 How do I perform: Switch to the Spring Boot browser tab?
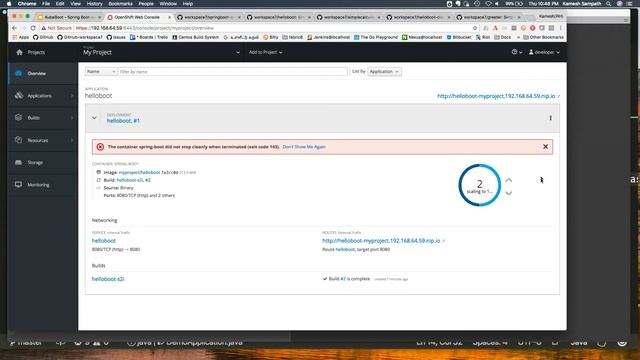68,17
